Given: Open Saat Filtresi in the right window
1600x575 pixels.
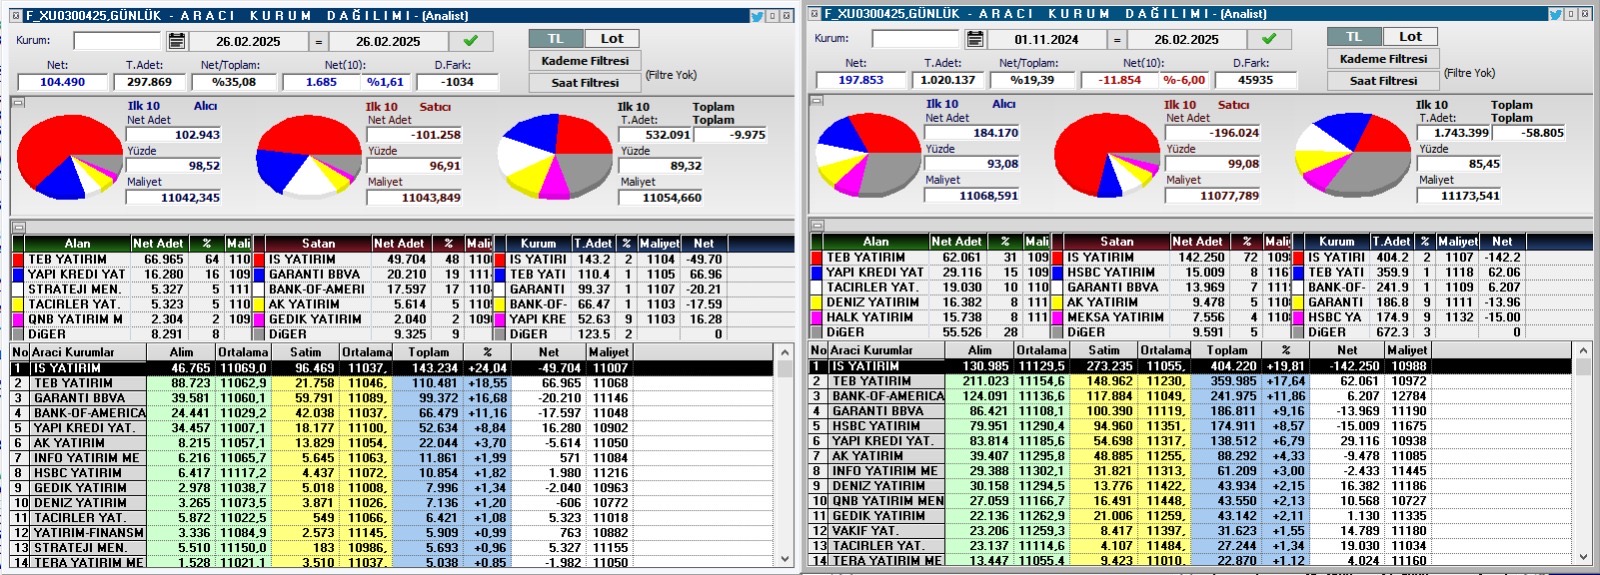Looking at the screenshot, I should [1383, 81].
